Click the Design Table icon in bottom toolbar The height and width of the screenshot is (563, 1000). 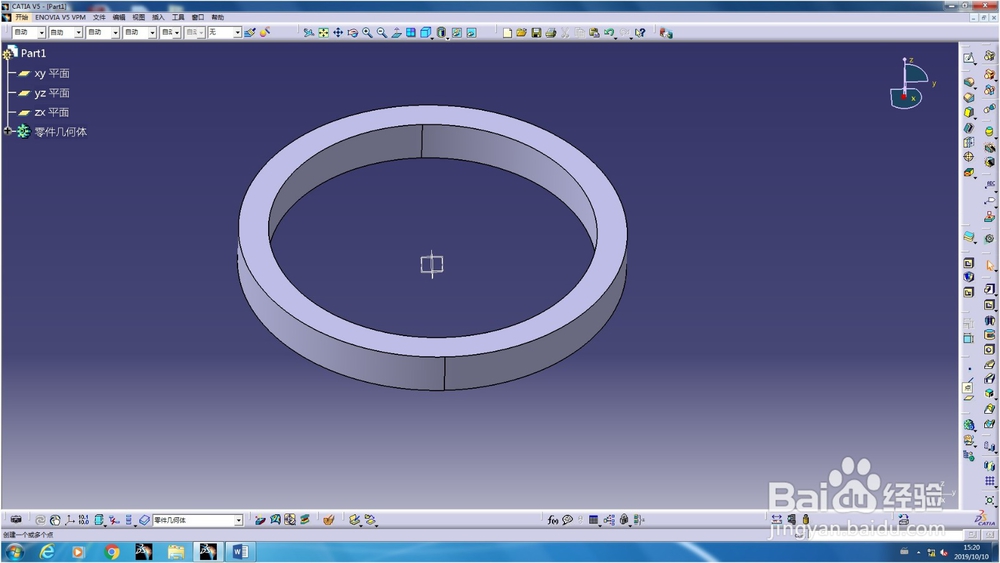(593, 520)
